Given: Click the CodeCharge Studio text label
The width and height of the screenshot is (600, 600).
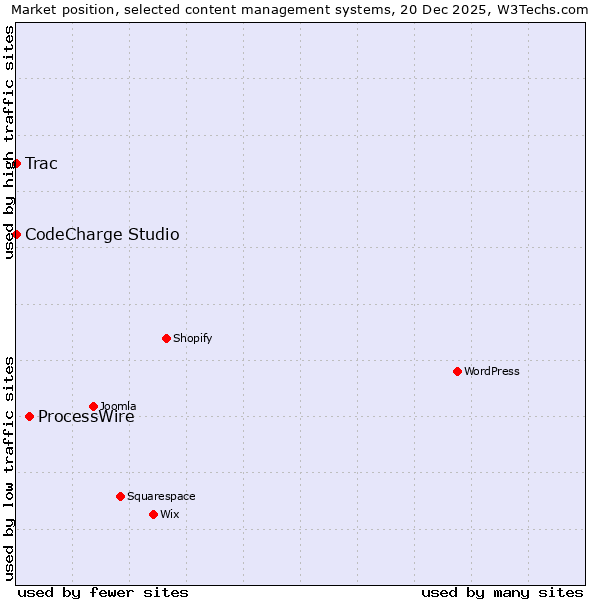Looking at the screenshot, I should click(102, 235).
